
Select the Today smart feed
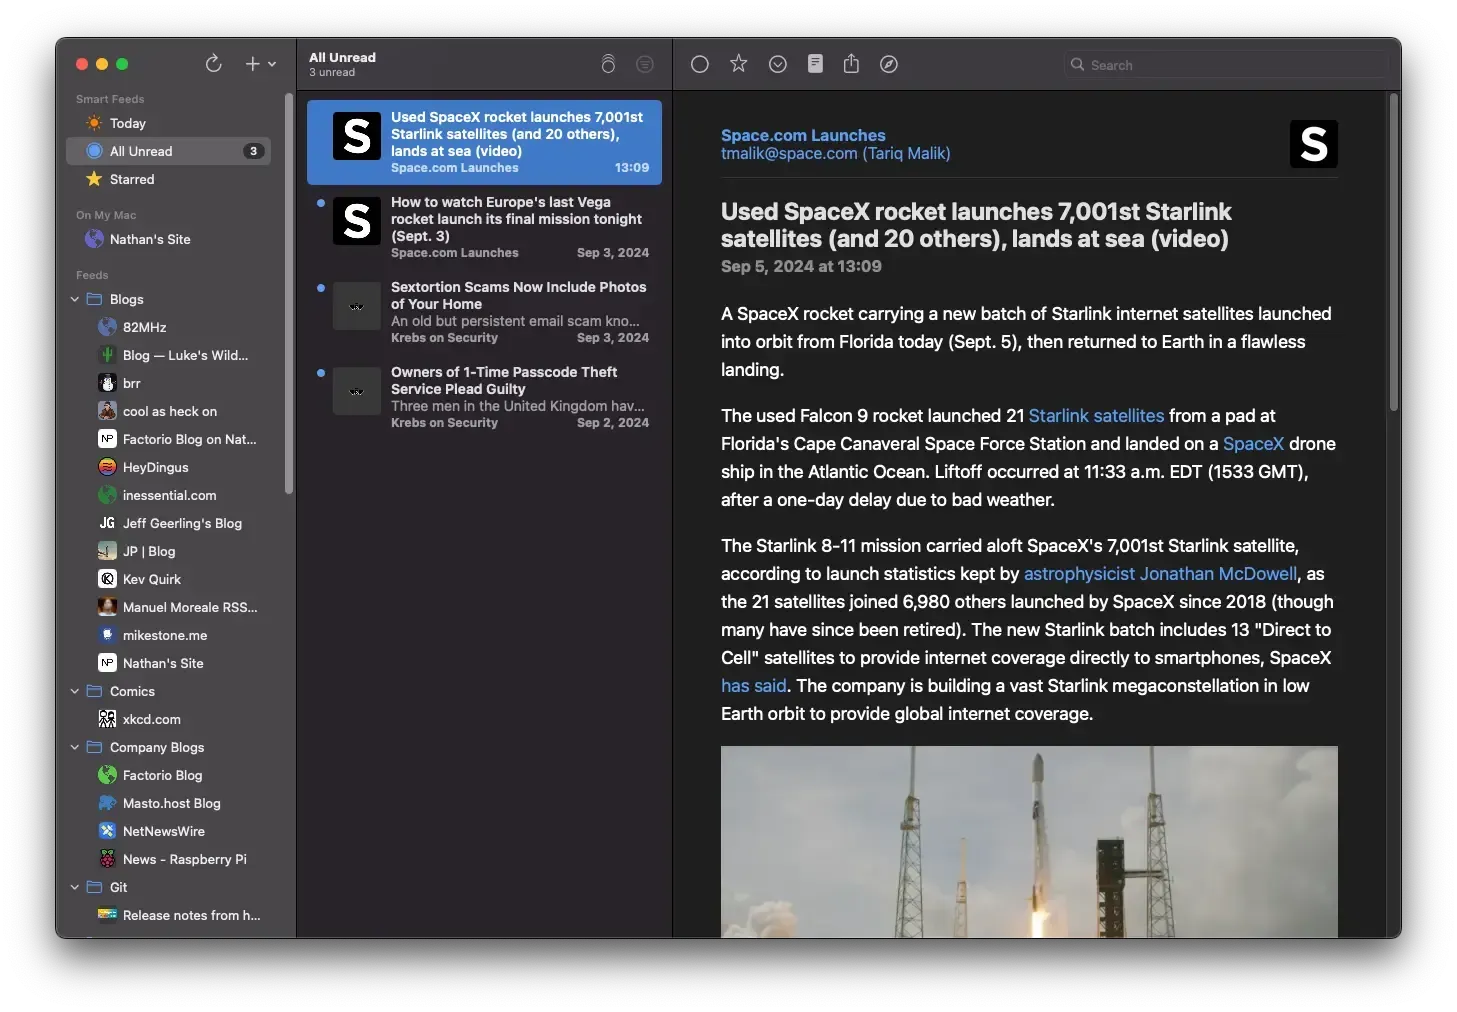(128, 123)
